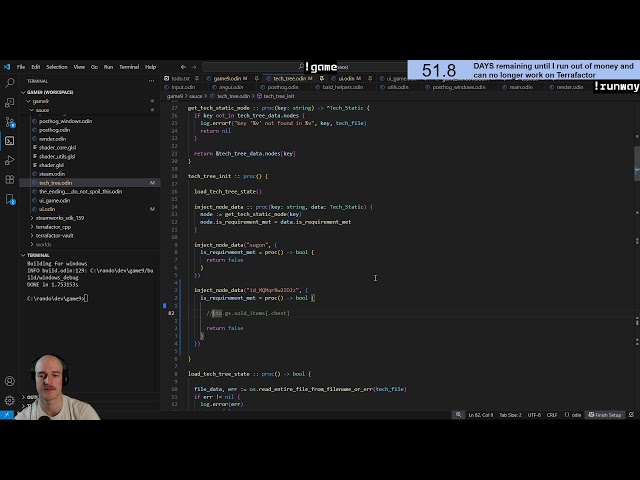Viewport: 640px width, 480px height.
Task: Open the Search view in activity bar
Action: (x=10, y=83)
